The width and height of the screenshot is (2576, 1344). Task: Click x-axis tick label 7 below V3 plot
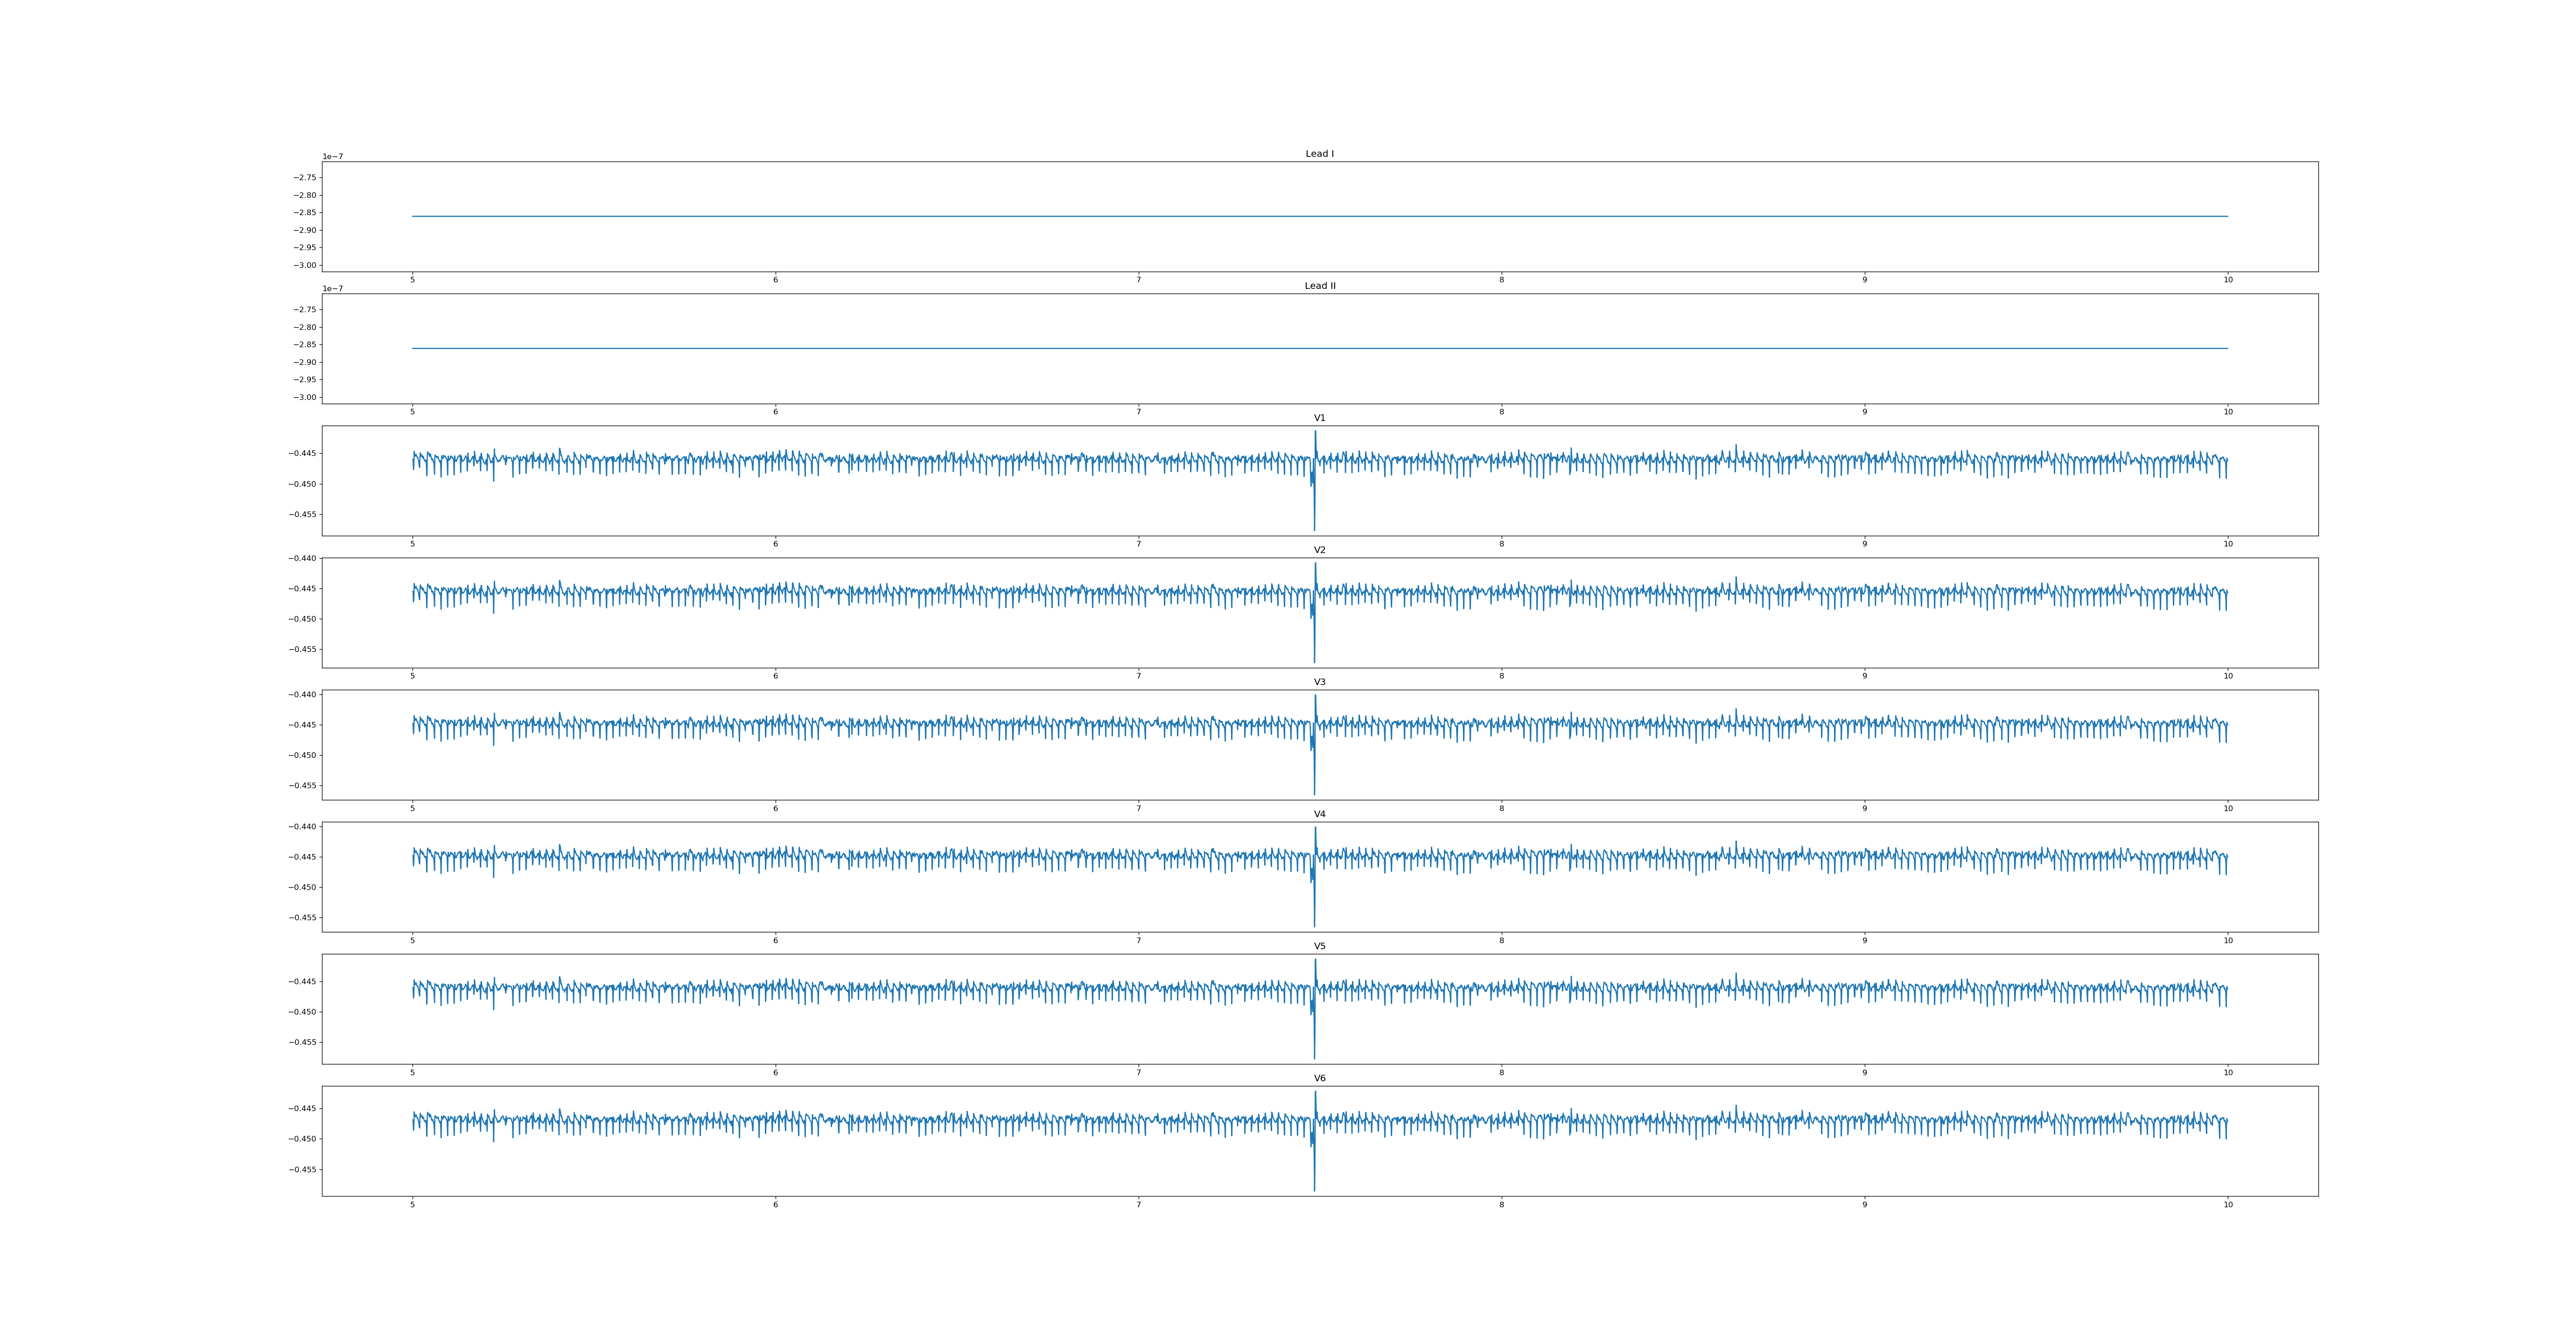1138,808
